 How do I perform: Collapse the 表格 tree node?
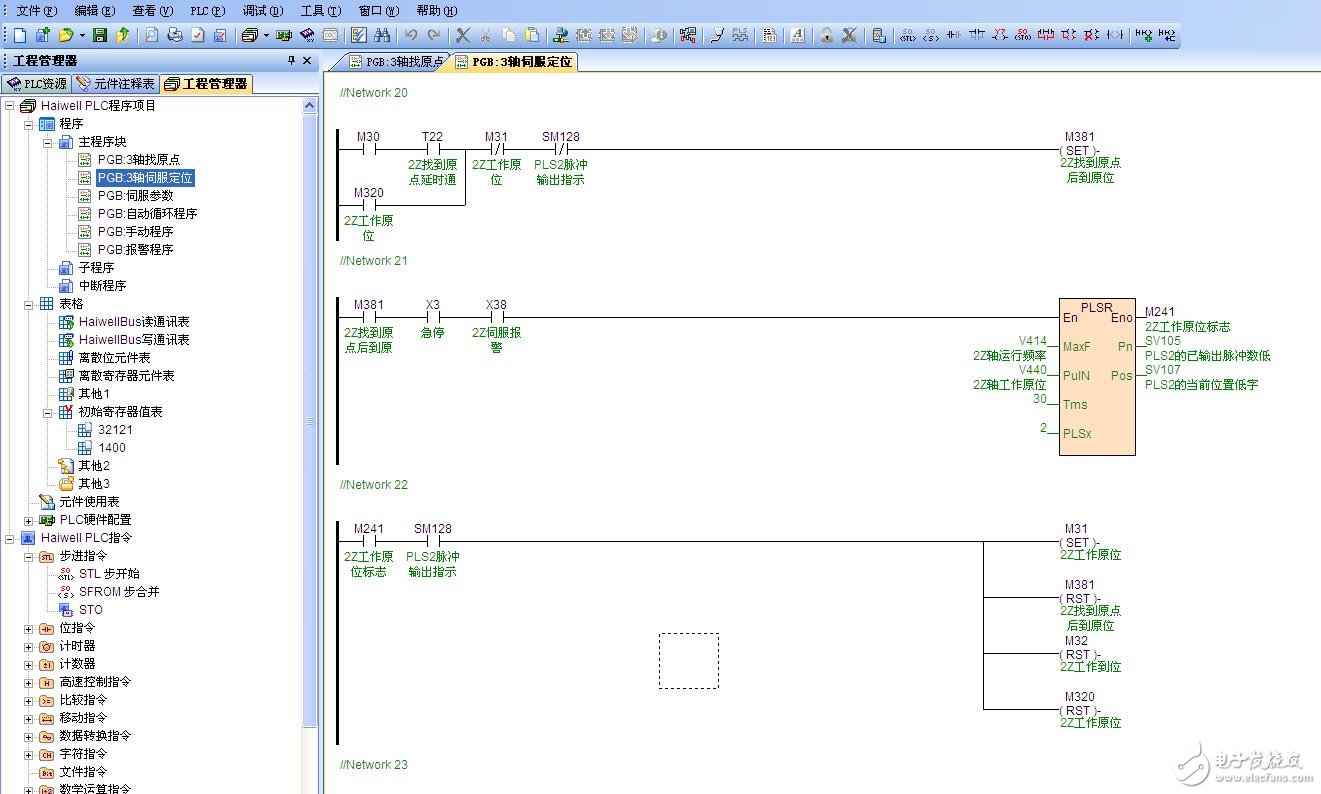pyautogui.click(x=29, y=304)
